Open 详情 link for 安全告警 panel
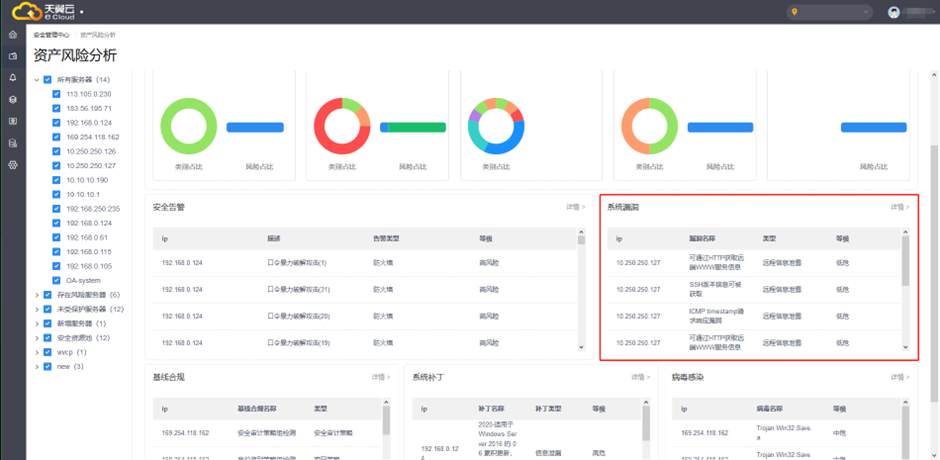Screen dimensions: 940x460 (575, 207)
